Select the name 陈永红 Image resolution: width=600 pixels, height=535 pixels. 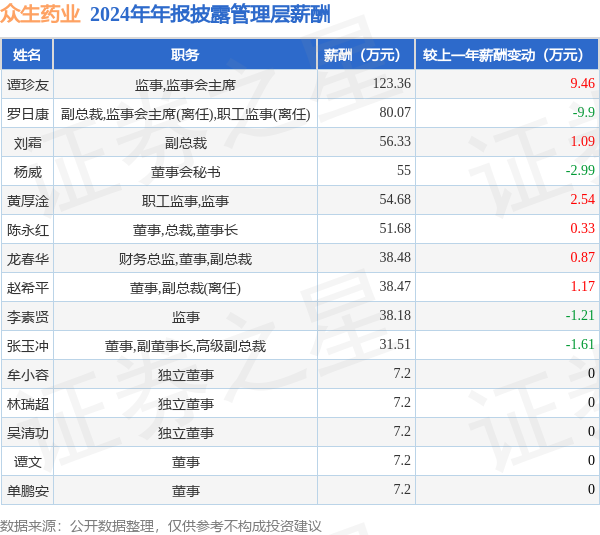coord(28,230)
